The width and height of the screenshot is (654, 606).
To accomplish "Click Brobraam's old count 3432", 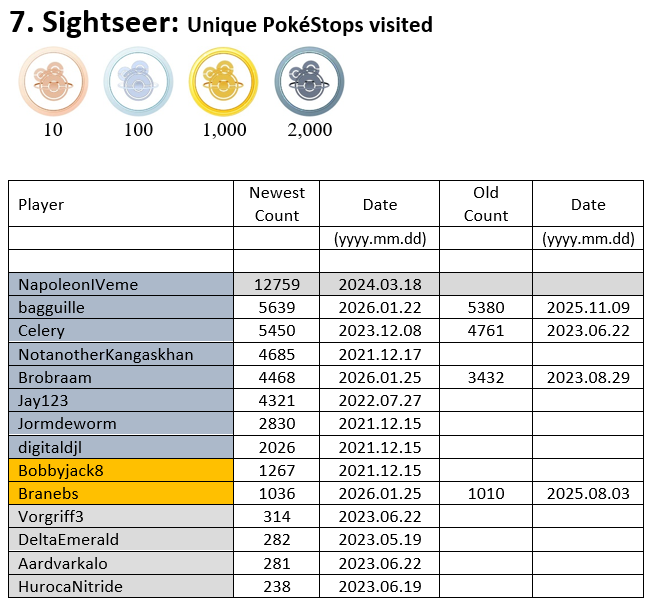I will pos(486,377).
